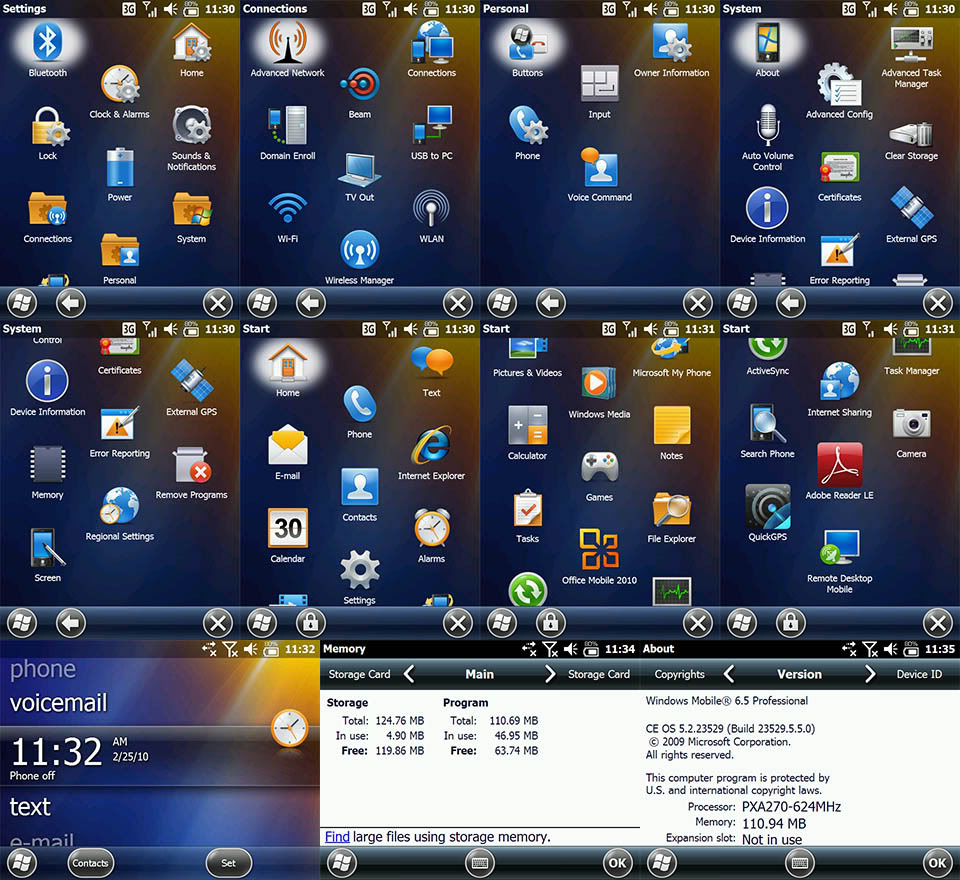Open Voice Command icon
This screenshot has height=880, width=960.
coord(599,167)
